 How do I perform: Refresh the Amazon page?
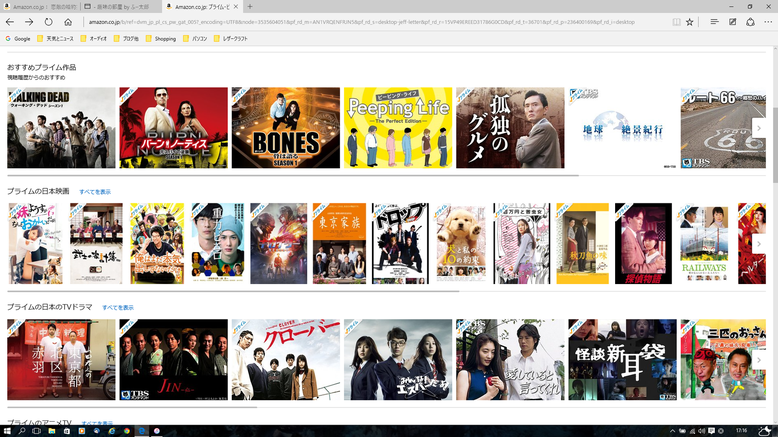(x=48, y=22)
